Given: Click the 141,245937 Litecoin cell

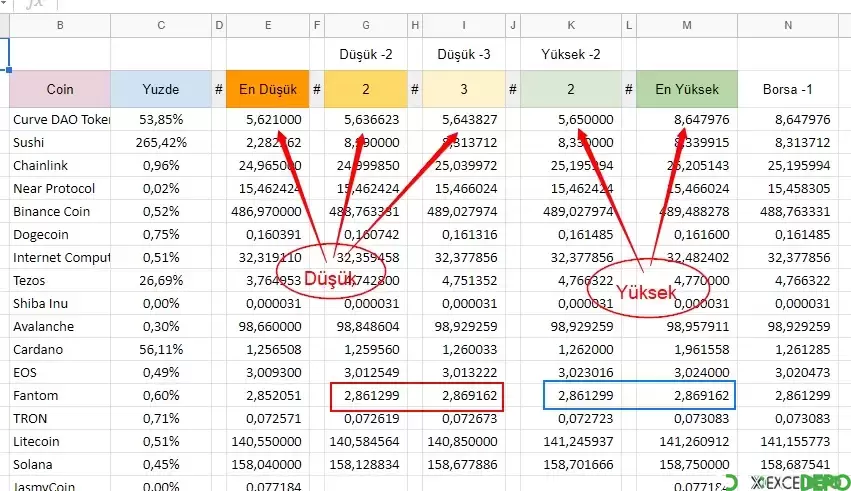Looking at the screenshot, I should [x=571, y=442].
